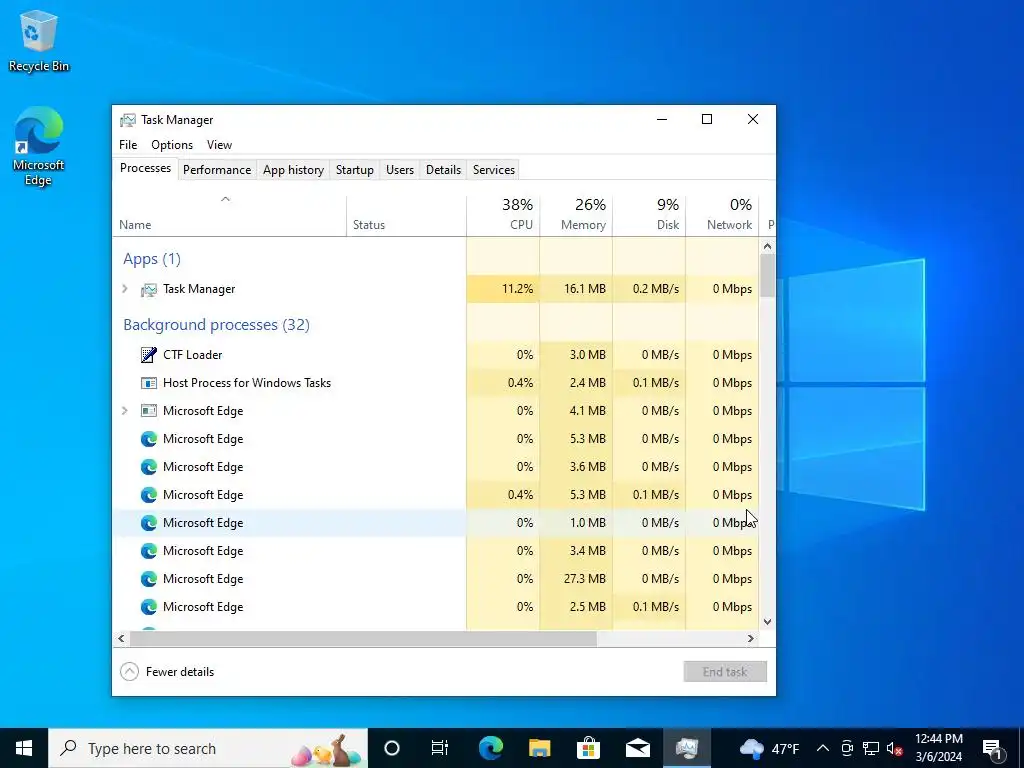Image resolution: width=1024 pixels, height=768 pixels.
Task: Click the horizontal scrollbar thumb
Action: (x=363, y=638)
